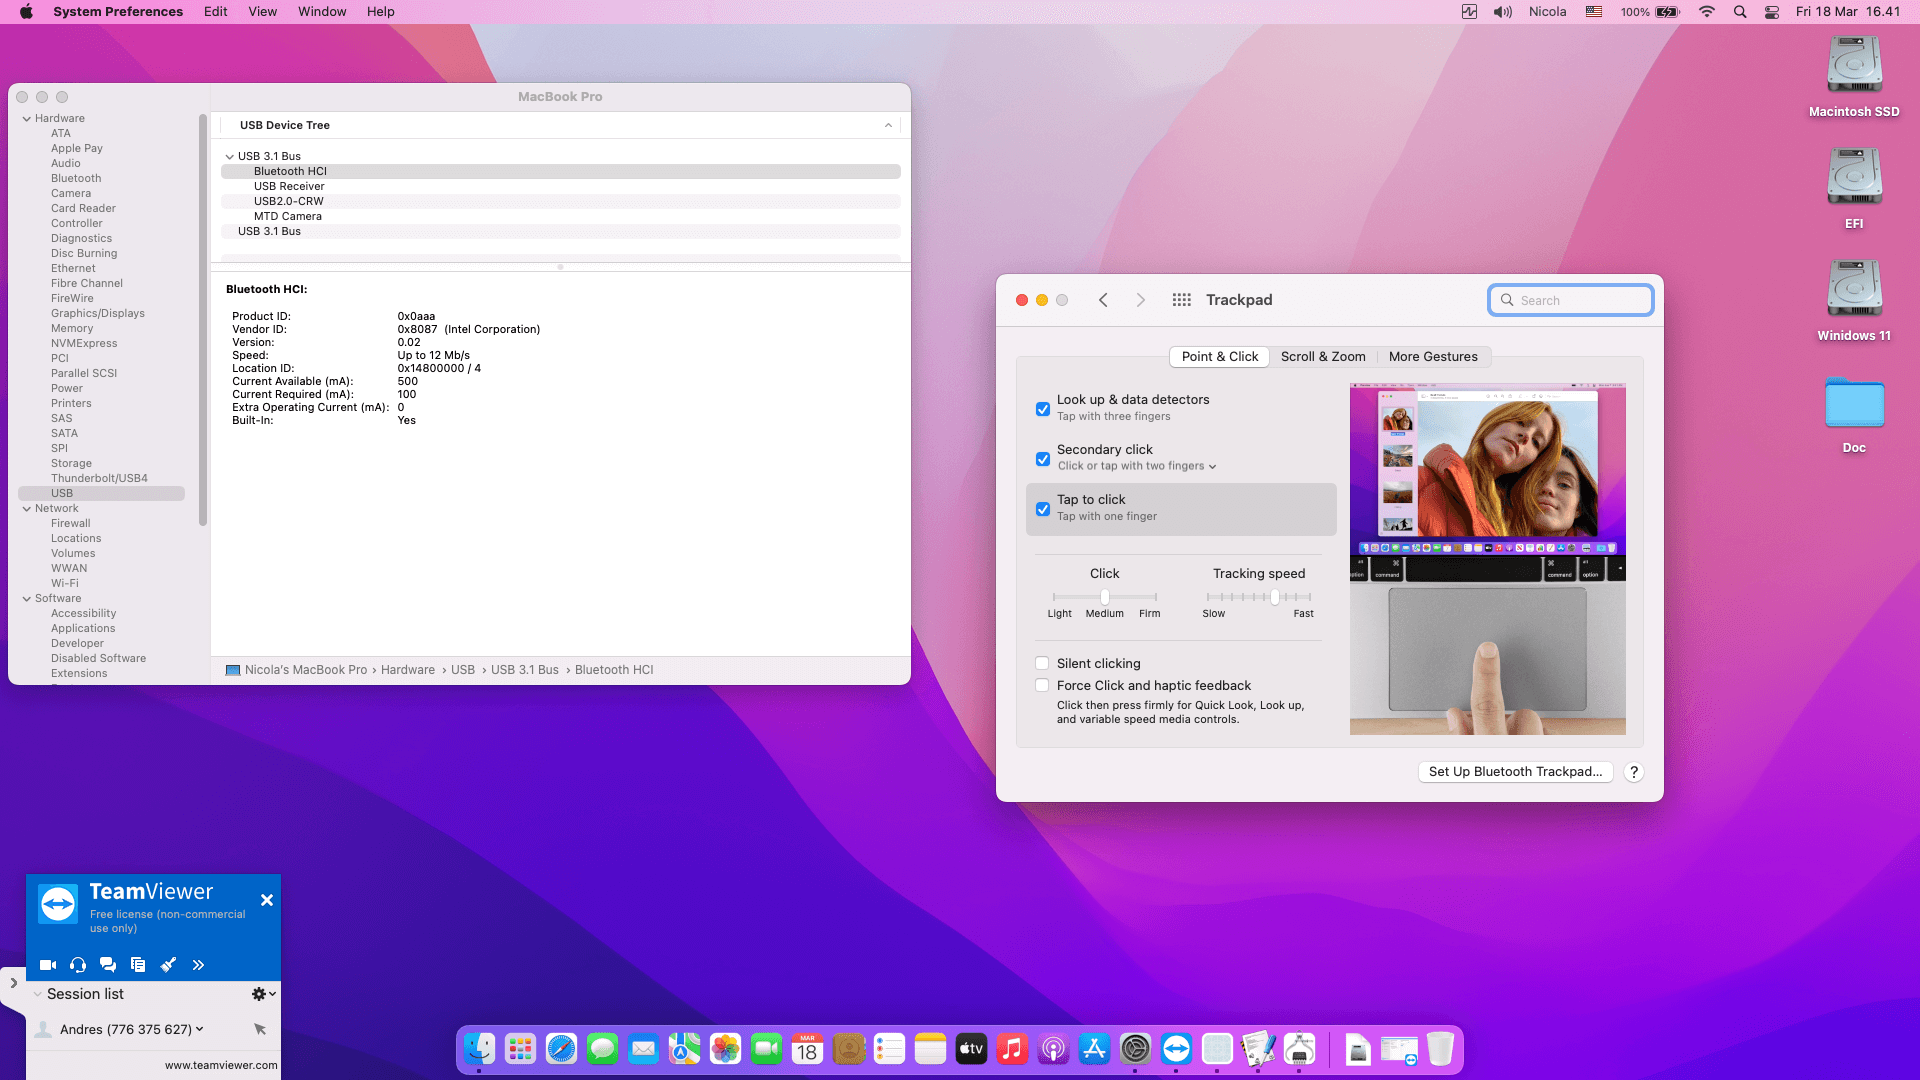Image resolution: width=1920 pixels, height=1080 pixels.
Task: Click the Trackpad search field
Action: click(x=1571, y=300)
